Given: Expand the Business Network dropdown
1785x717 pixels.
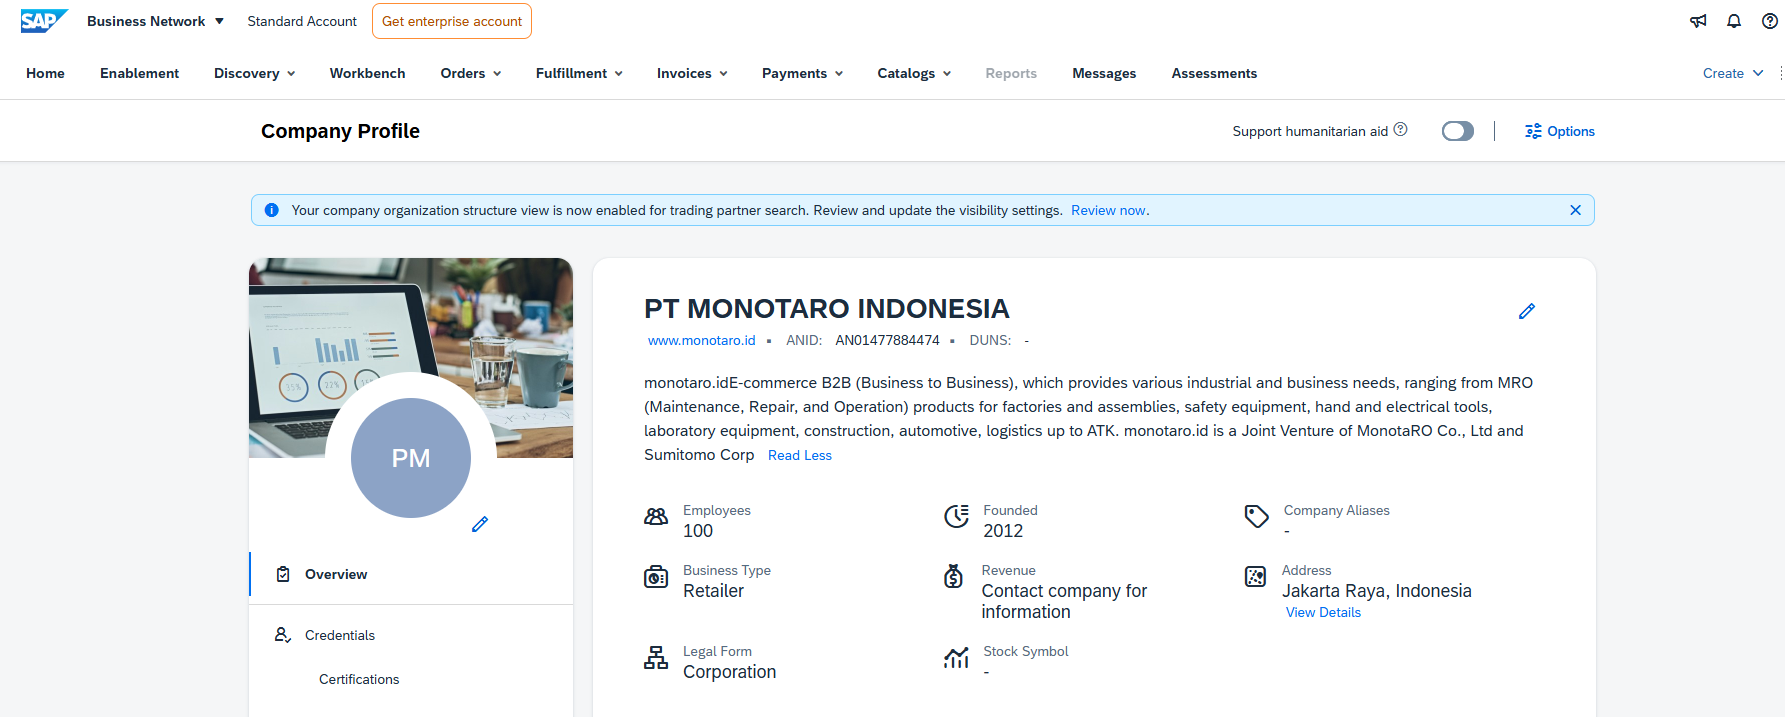Looking at the screenshot, I should pyautogui.click(x=155, y=21).
